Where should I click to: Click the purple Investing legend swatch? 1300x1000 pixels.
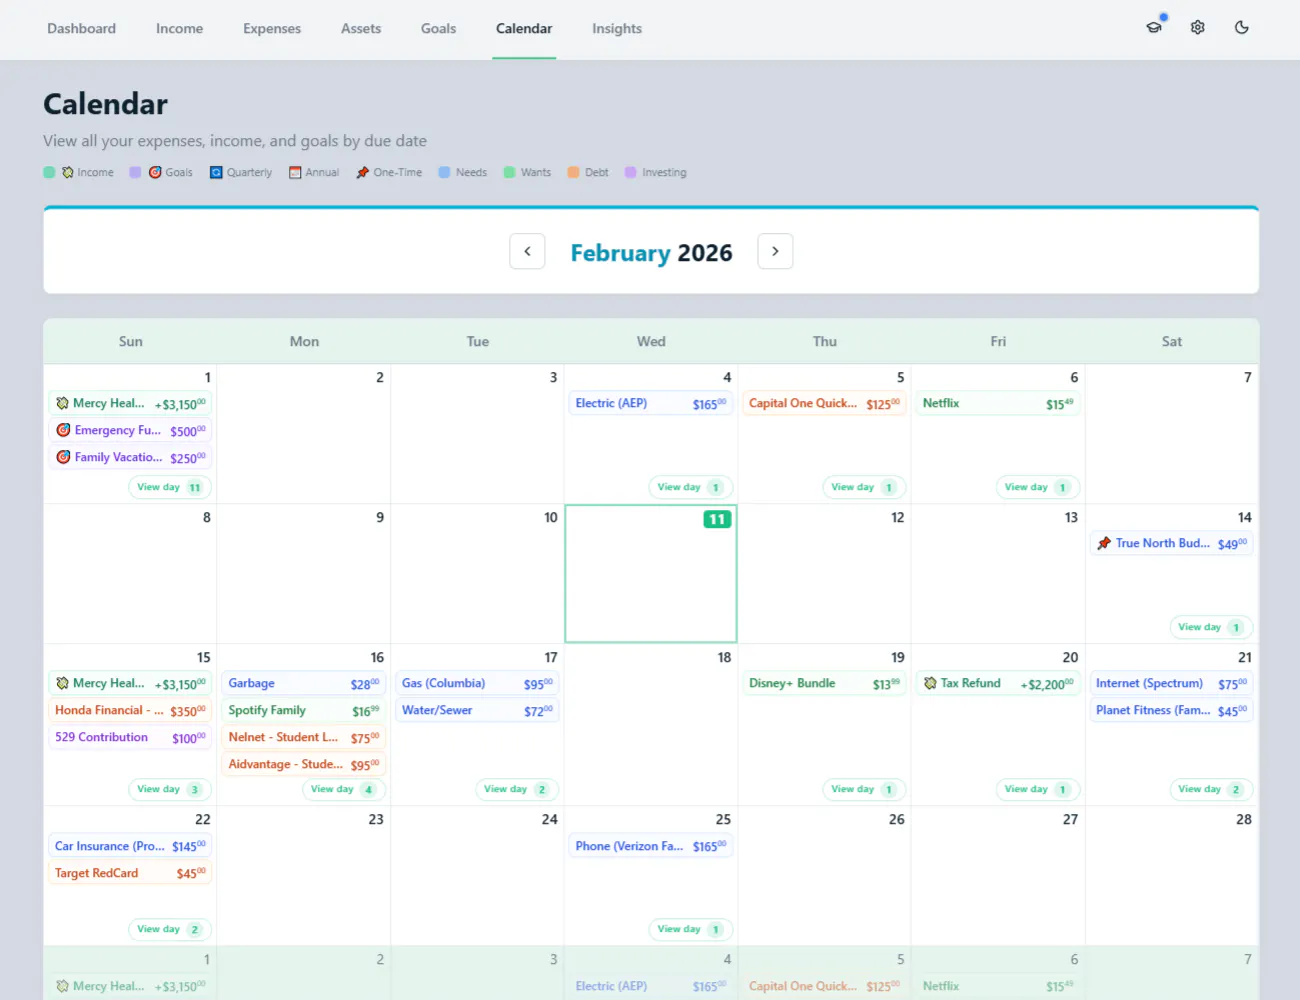coord(630,172)
